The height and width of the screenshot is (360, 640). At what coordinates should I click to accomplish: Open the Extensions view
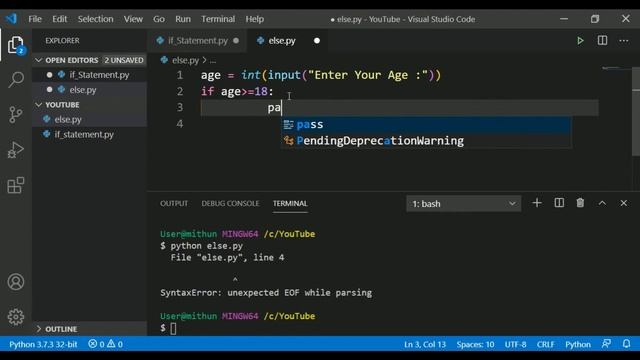pos(16,185)
